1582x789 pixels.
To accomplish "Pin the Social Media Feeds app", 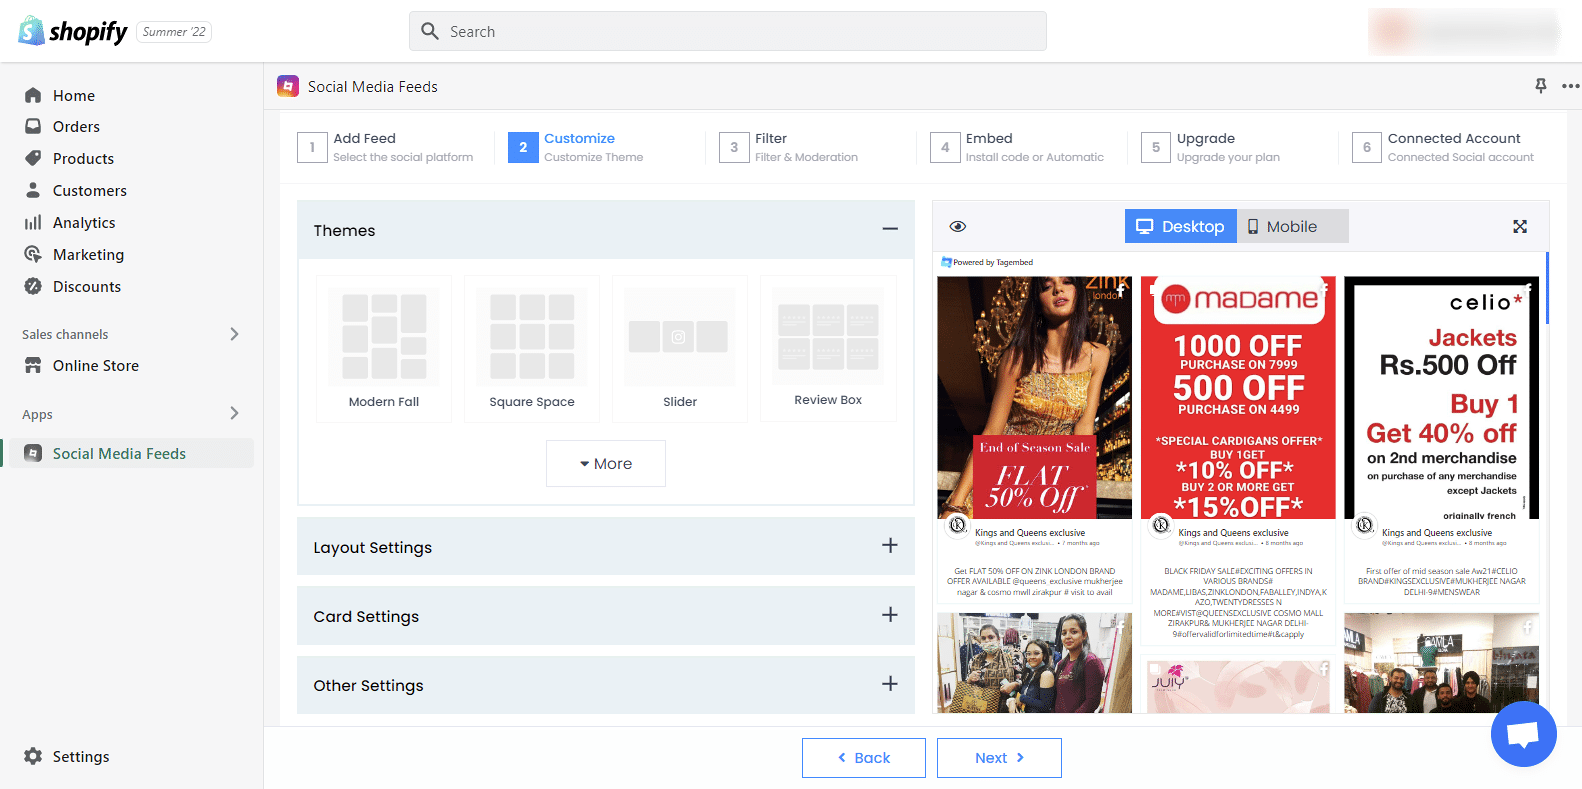I will (x=1541, y=86).
